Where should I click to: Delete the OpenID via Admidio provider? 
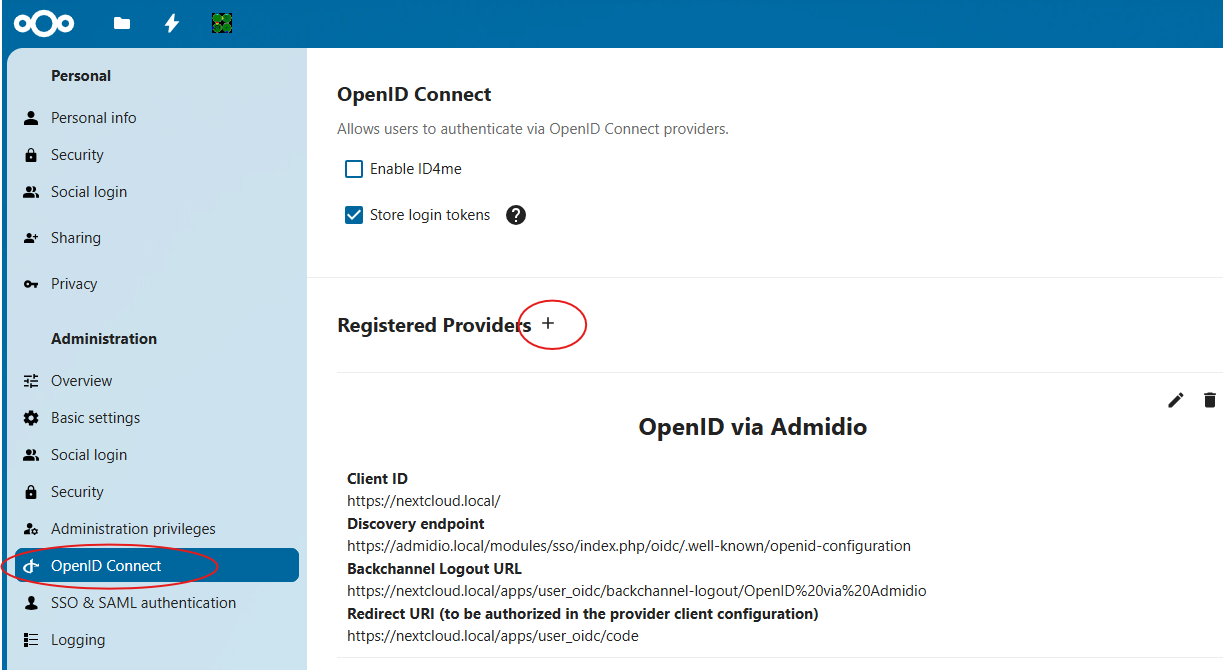coord(1210,400)
